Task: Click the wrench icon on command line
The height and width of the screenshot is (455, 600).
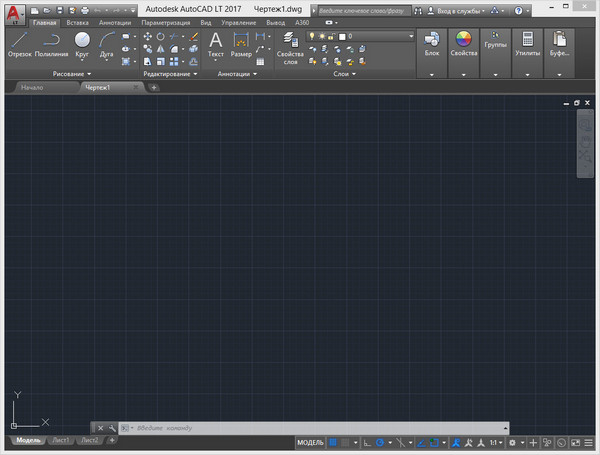Action: (112, 428)
